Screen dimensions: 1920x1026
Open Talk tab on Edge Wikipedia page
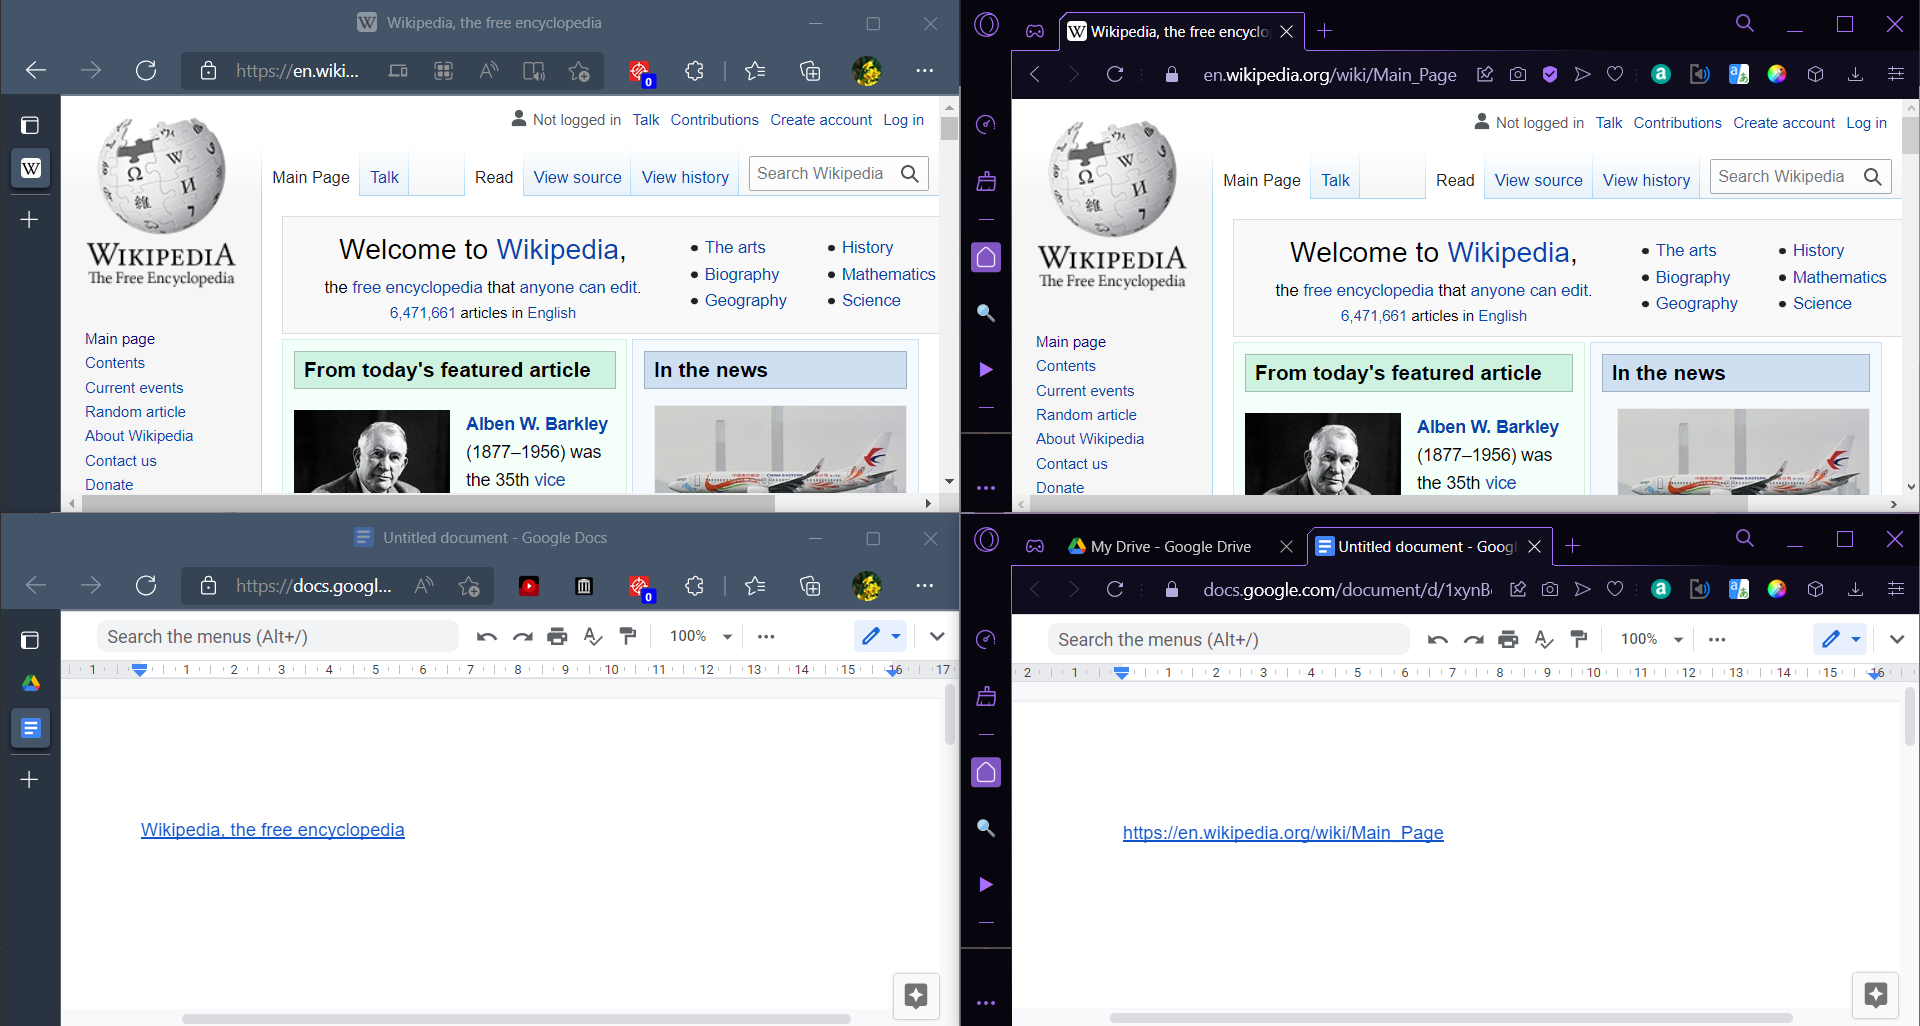tap(384, 177)
